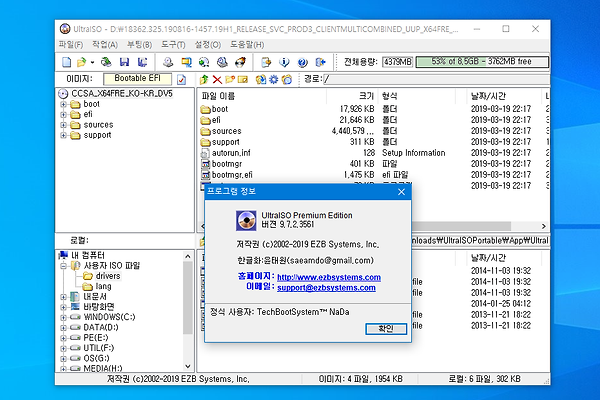Screen dimensions: 600x400
Task: Click the Convert image format icon
Action: 186,62
